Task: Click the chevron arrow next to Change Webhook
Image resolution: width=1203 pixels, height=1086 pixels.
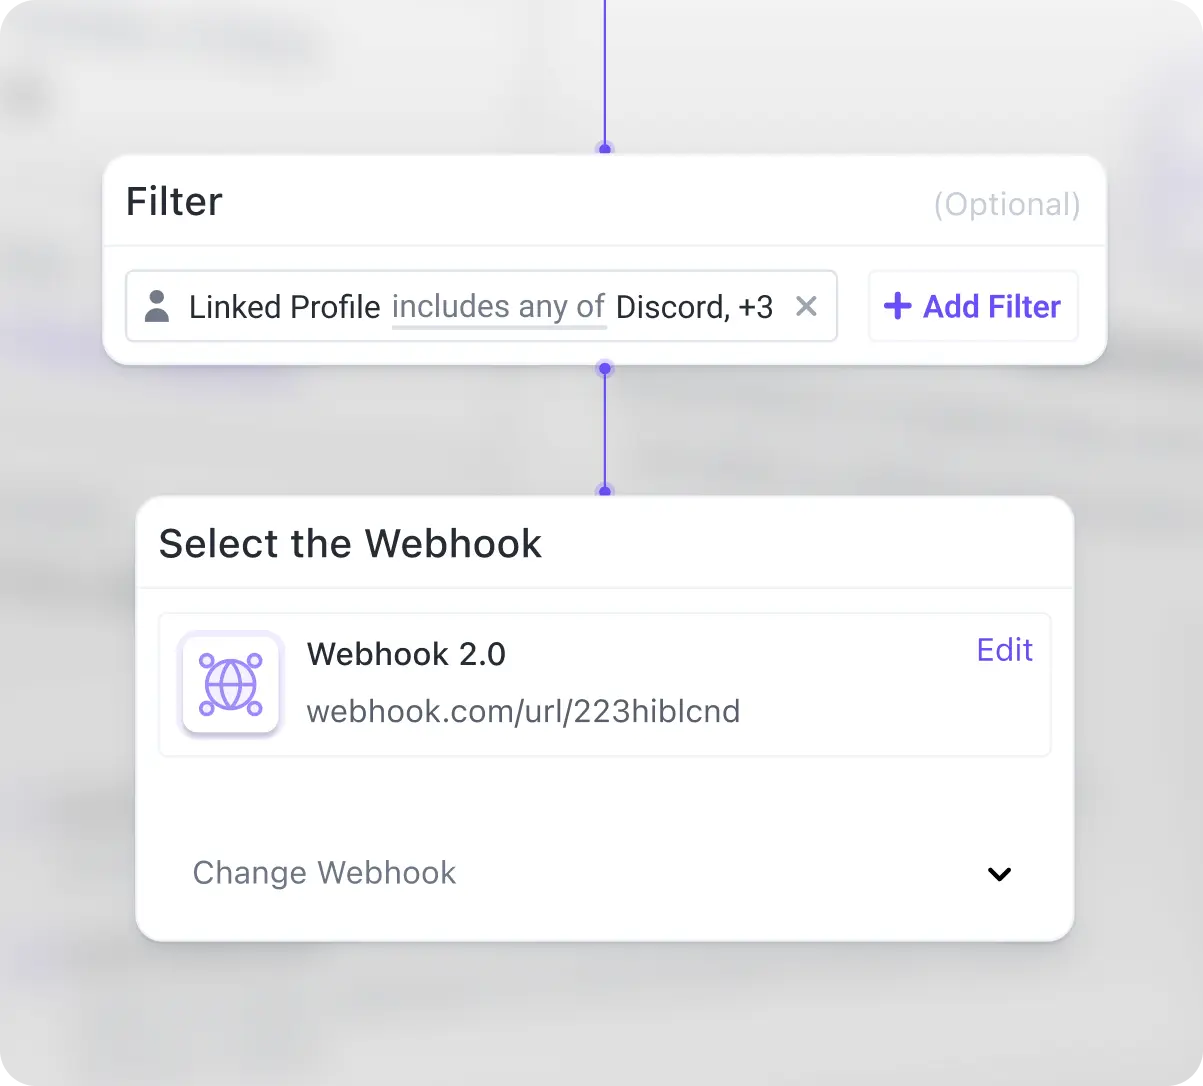Action: 999,874
